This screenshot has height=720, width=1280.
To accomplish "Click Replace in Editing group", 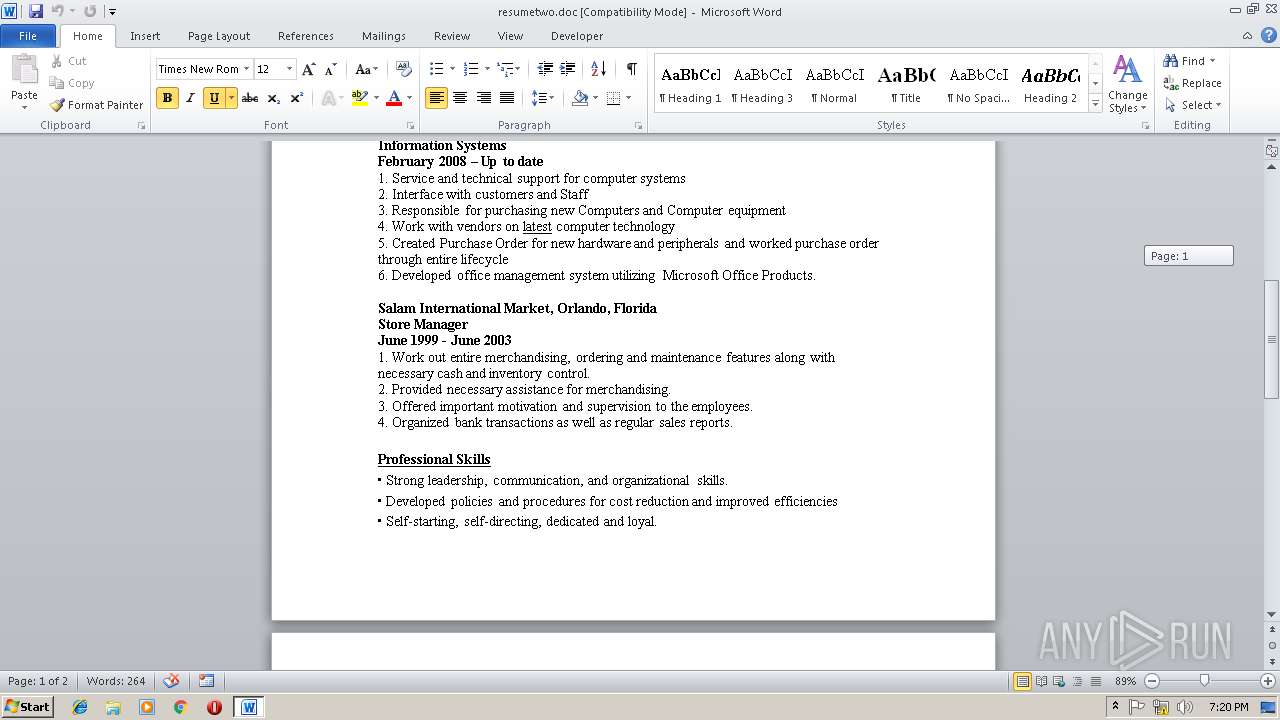I will [x=1192, y=83].
